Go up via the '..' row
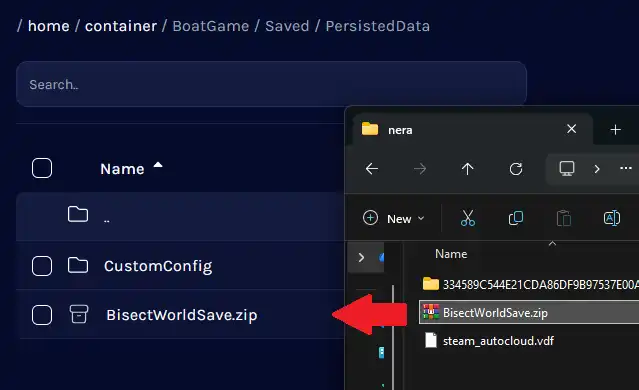 pyautogui.click(x=180, y=216)
